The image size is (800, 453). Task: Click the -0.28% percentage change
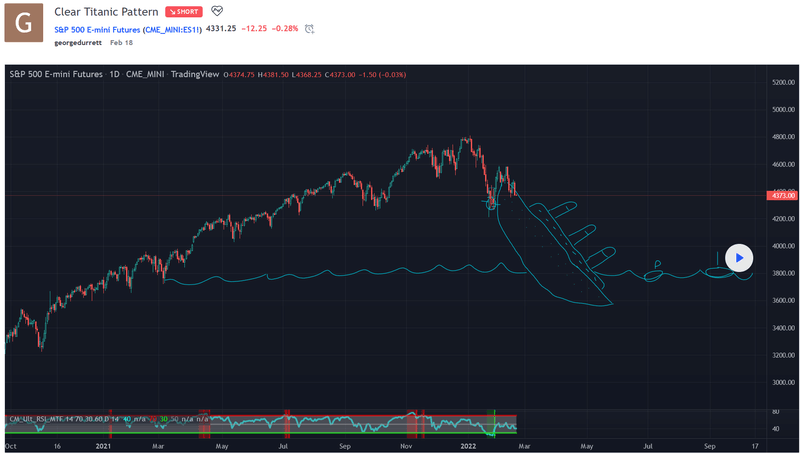285,29
